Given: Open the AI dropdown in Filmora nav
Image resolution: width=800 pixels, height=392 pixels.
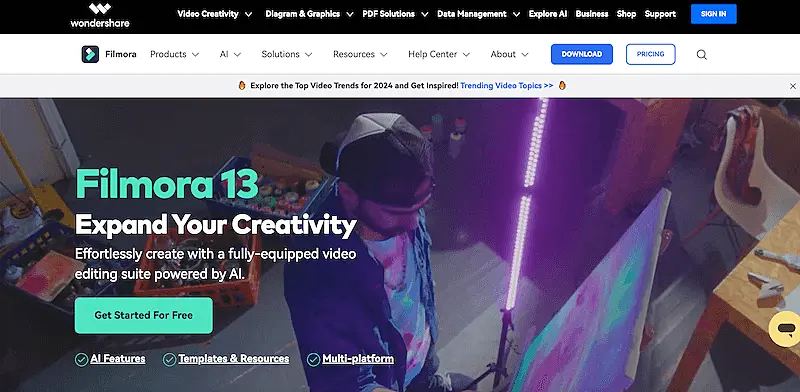Looking at the screenshot, I should click(x=230, y=54).
